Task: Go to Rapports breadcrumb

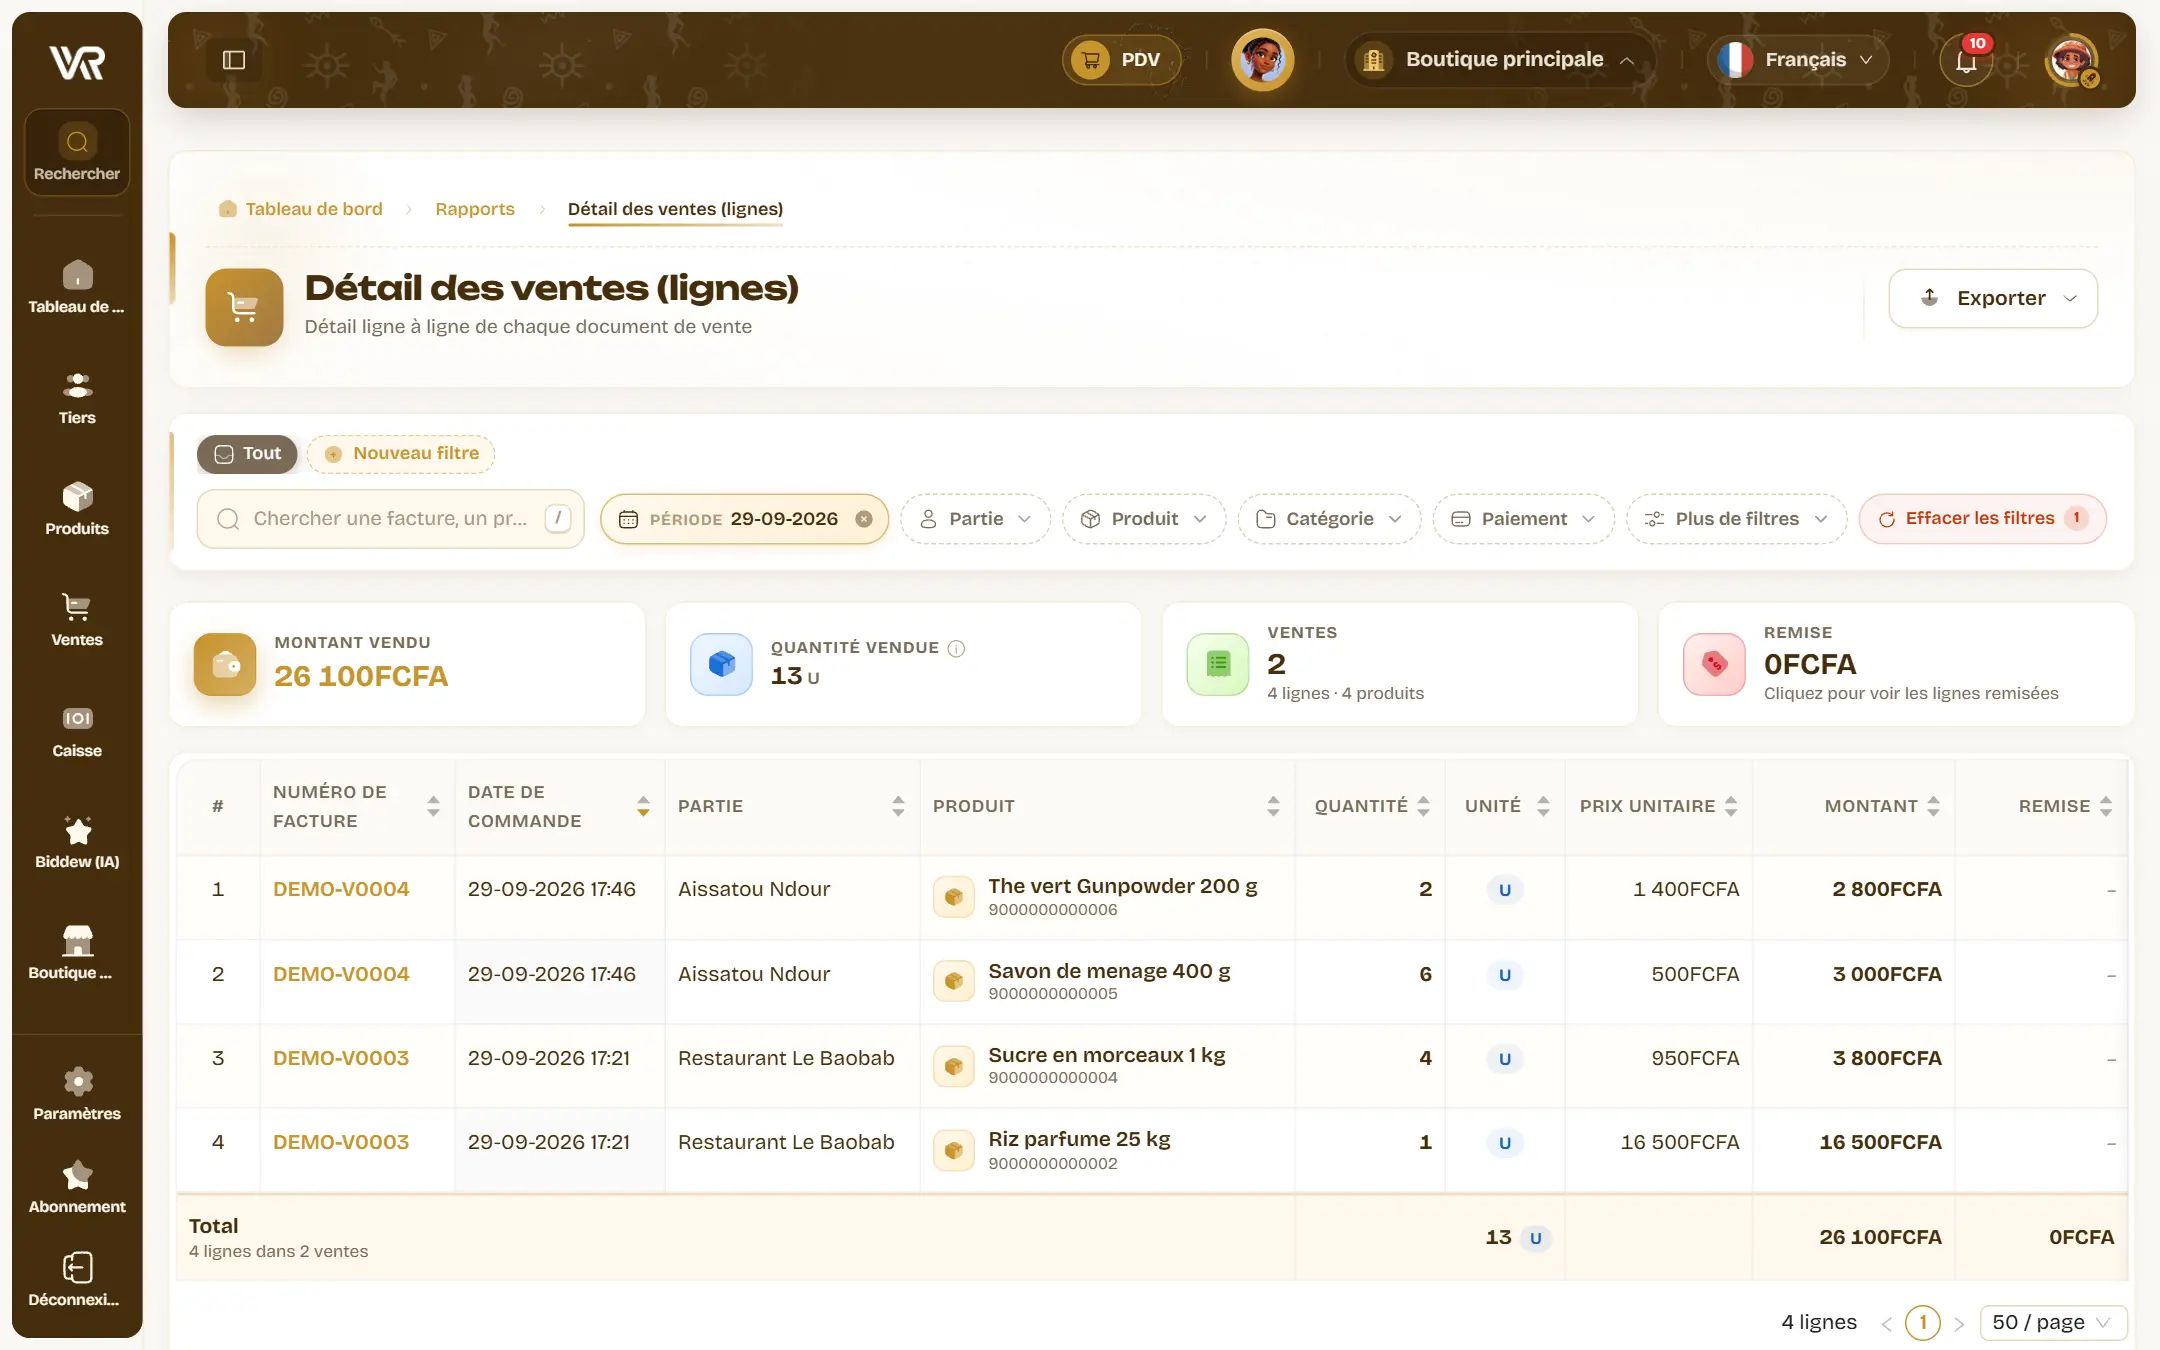Action: tap(475, 209)
